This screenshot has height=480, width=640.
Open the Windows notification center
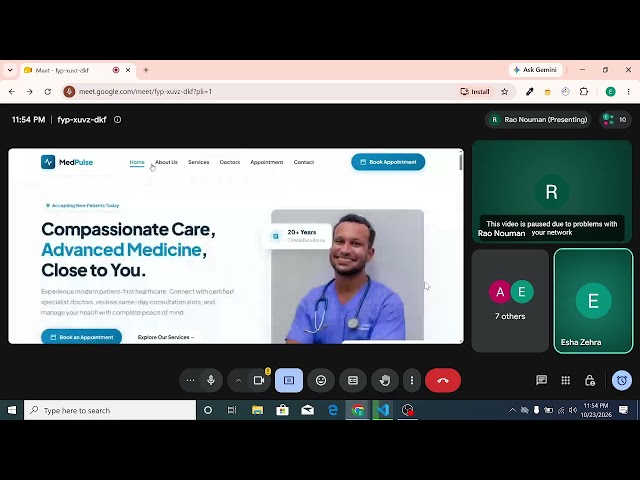click(x=623, y=410)
